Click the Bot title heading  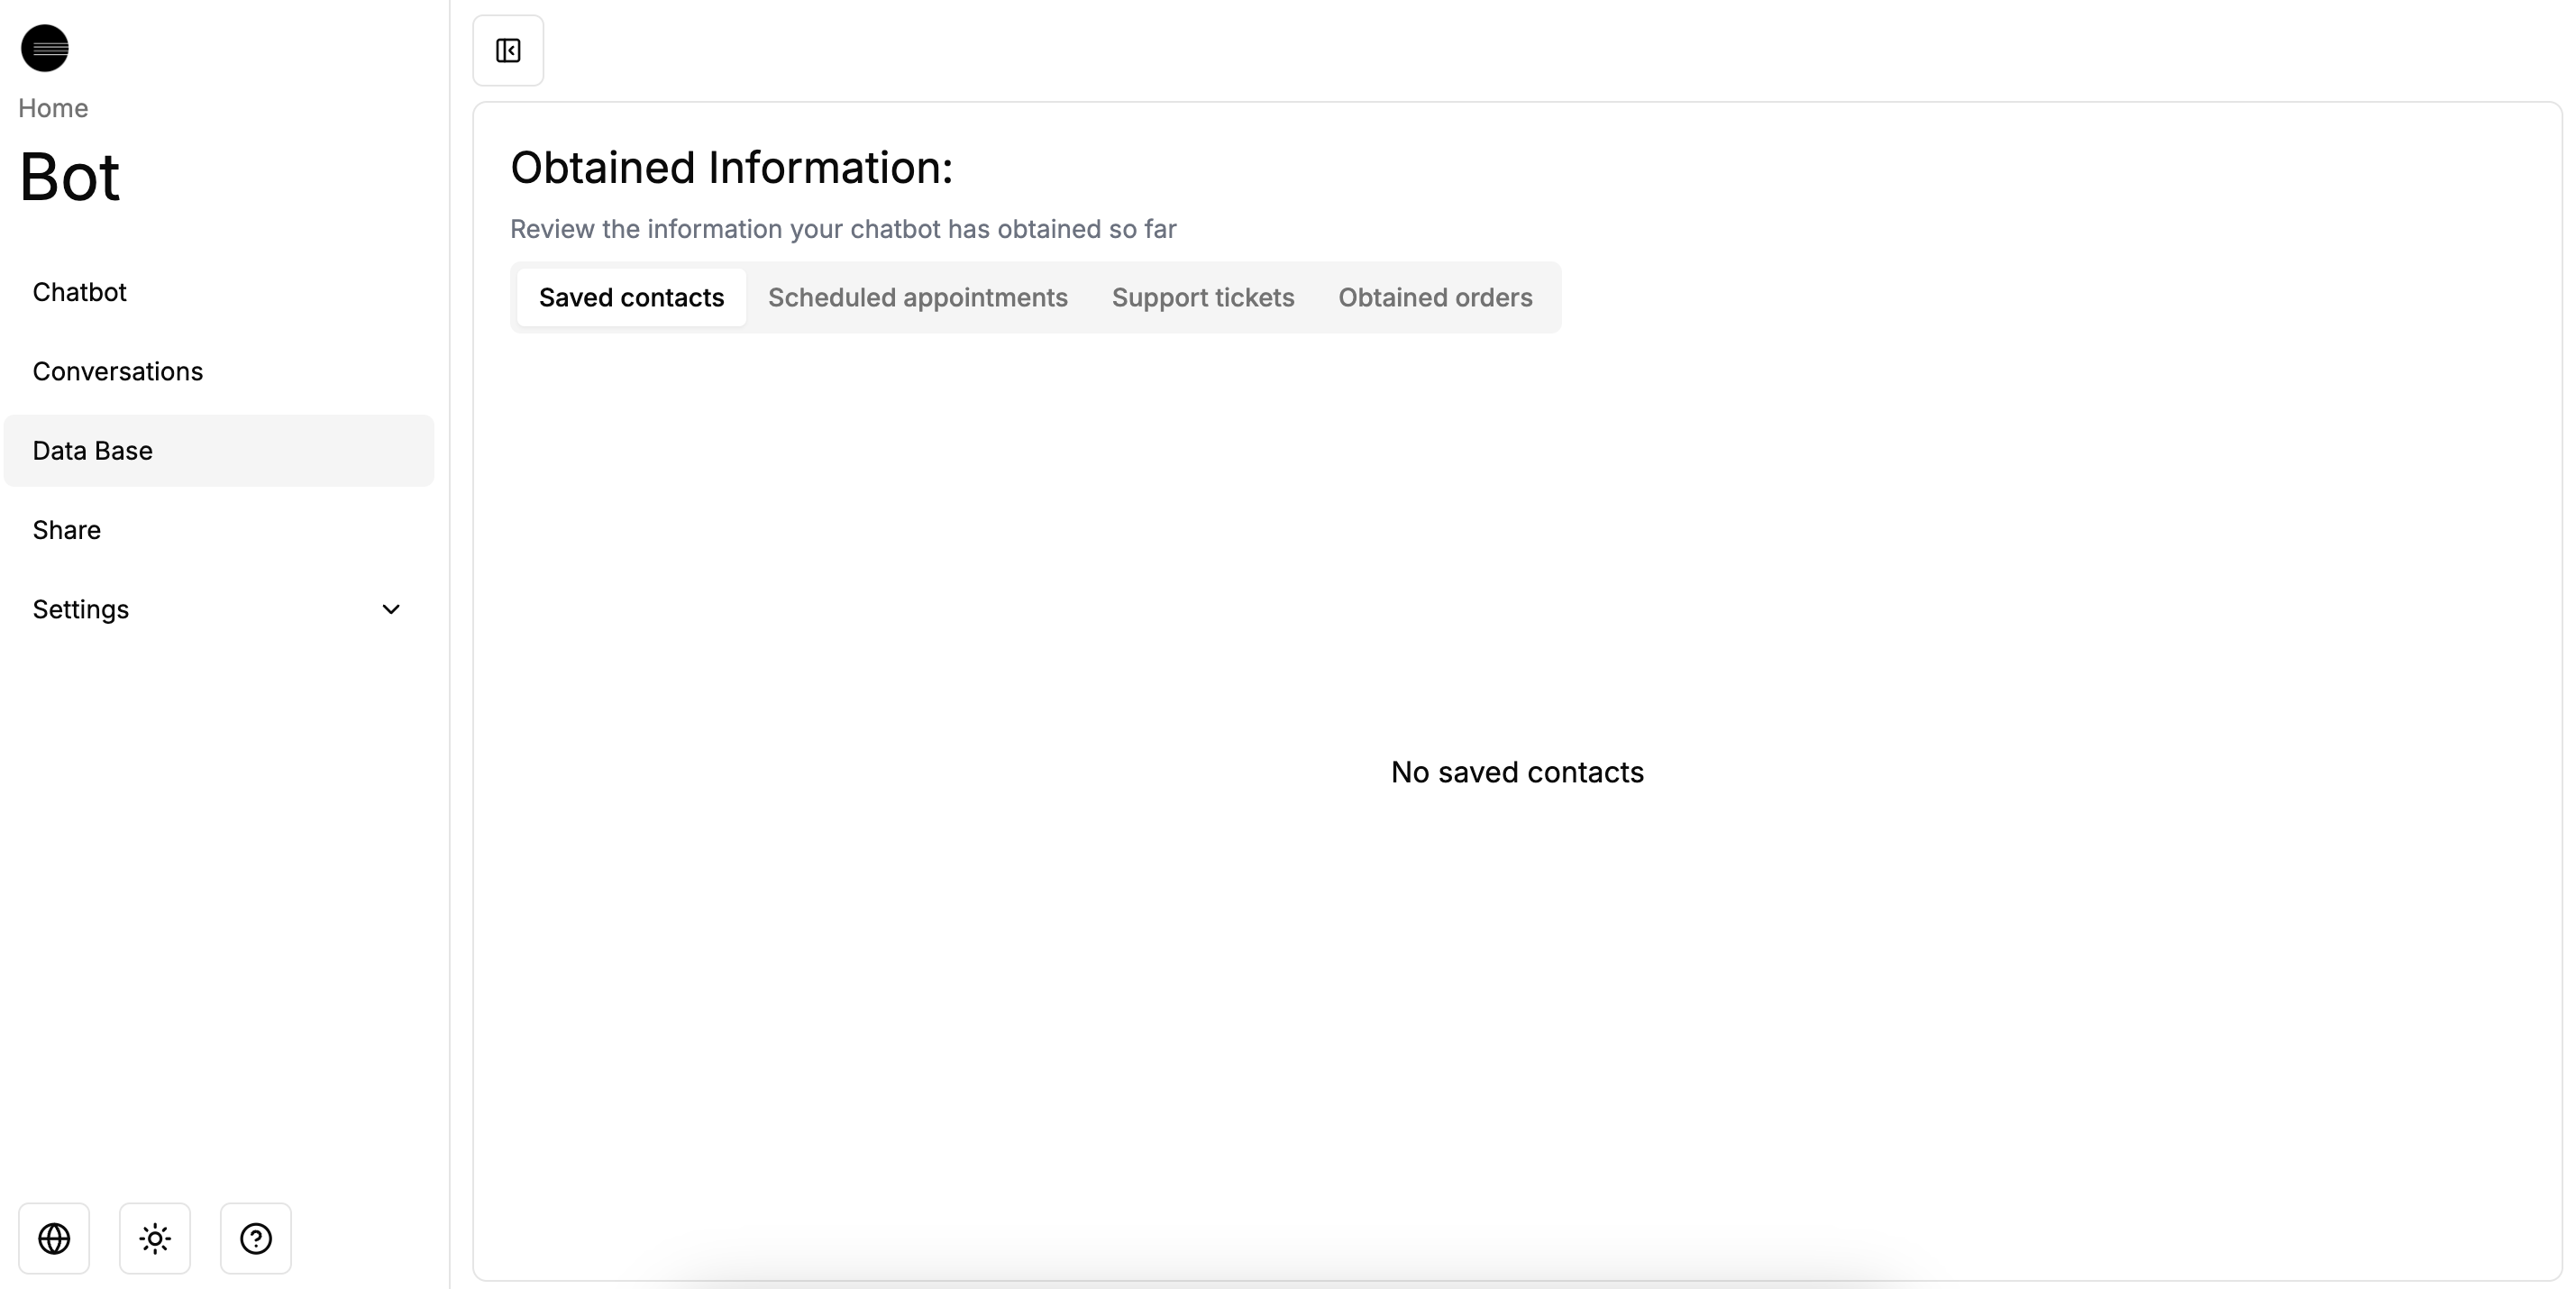70,177
